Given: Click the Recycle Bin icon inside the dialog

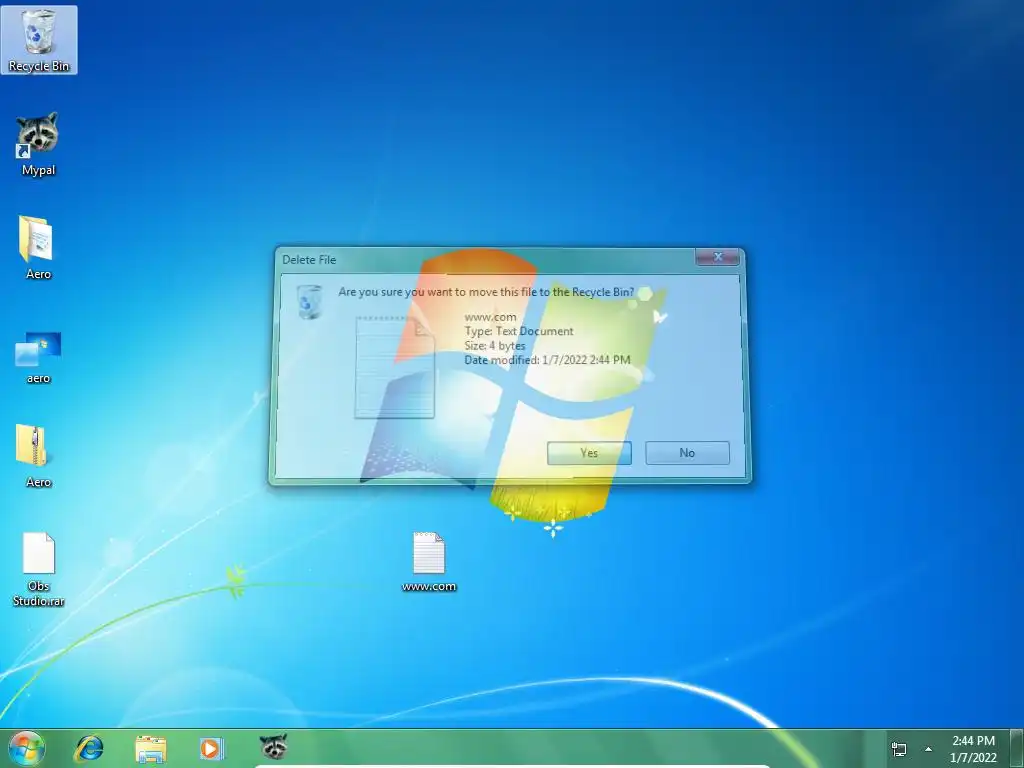Looking at the screenshot, I should [x=310, y=301].
